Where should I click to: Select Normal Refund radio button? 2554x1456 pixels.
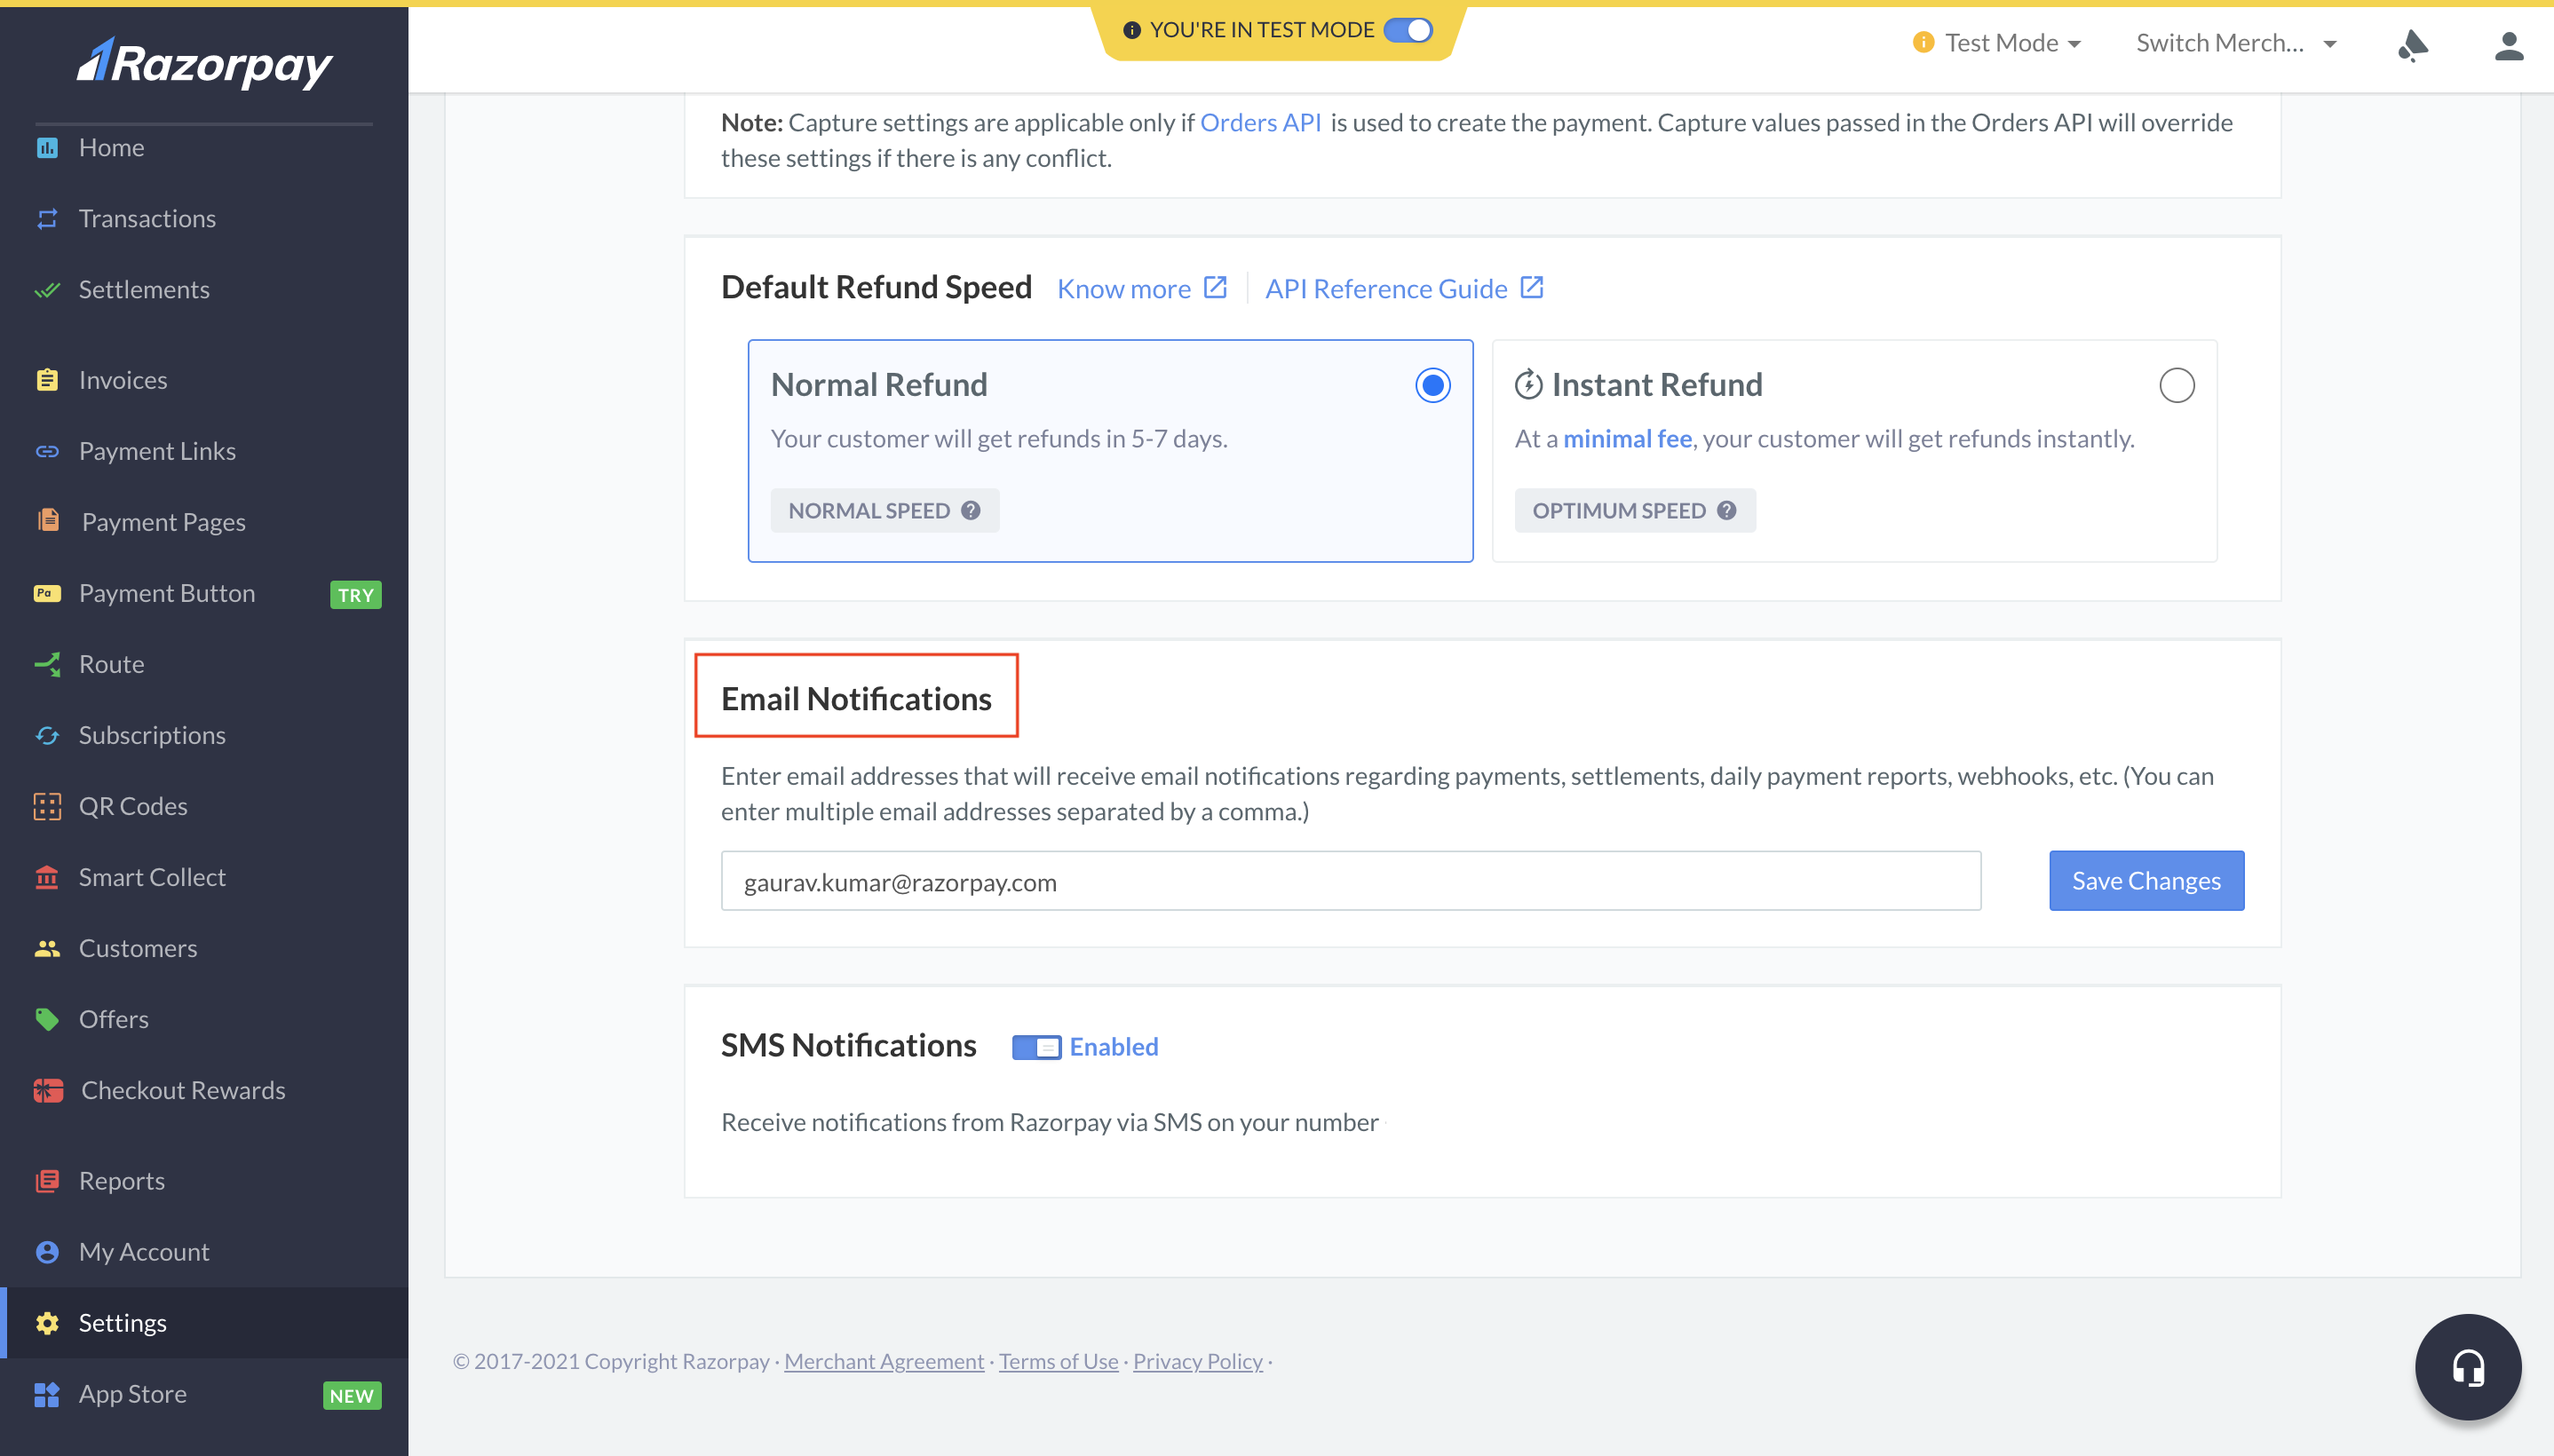1433,383
